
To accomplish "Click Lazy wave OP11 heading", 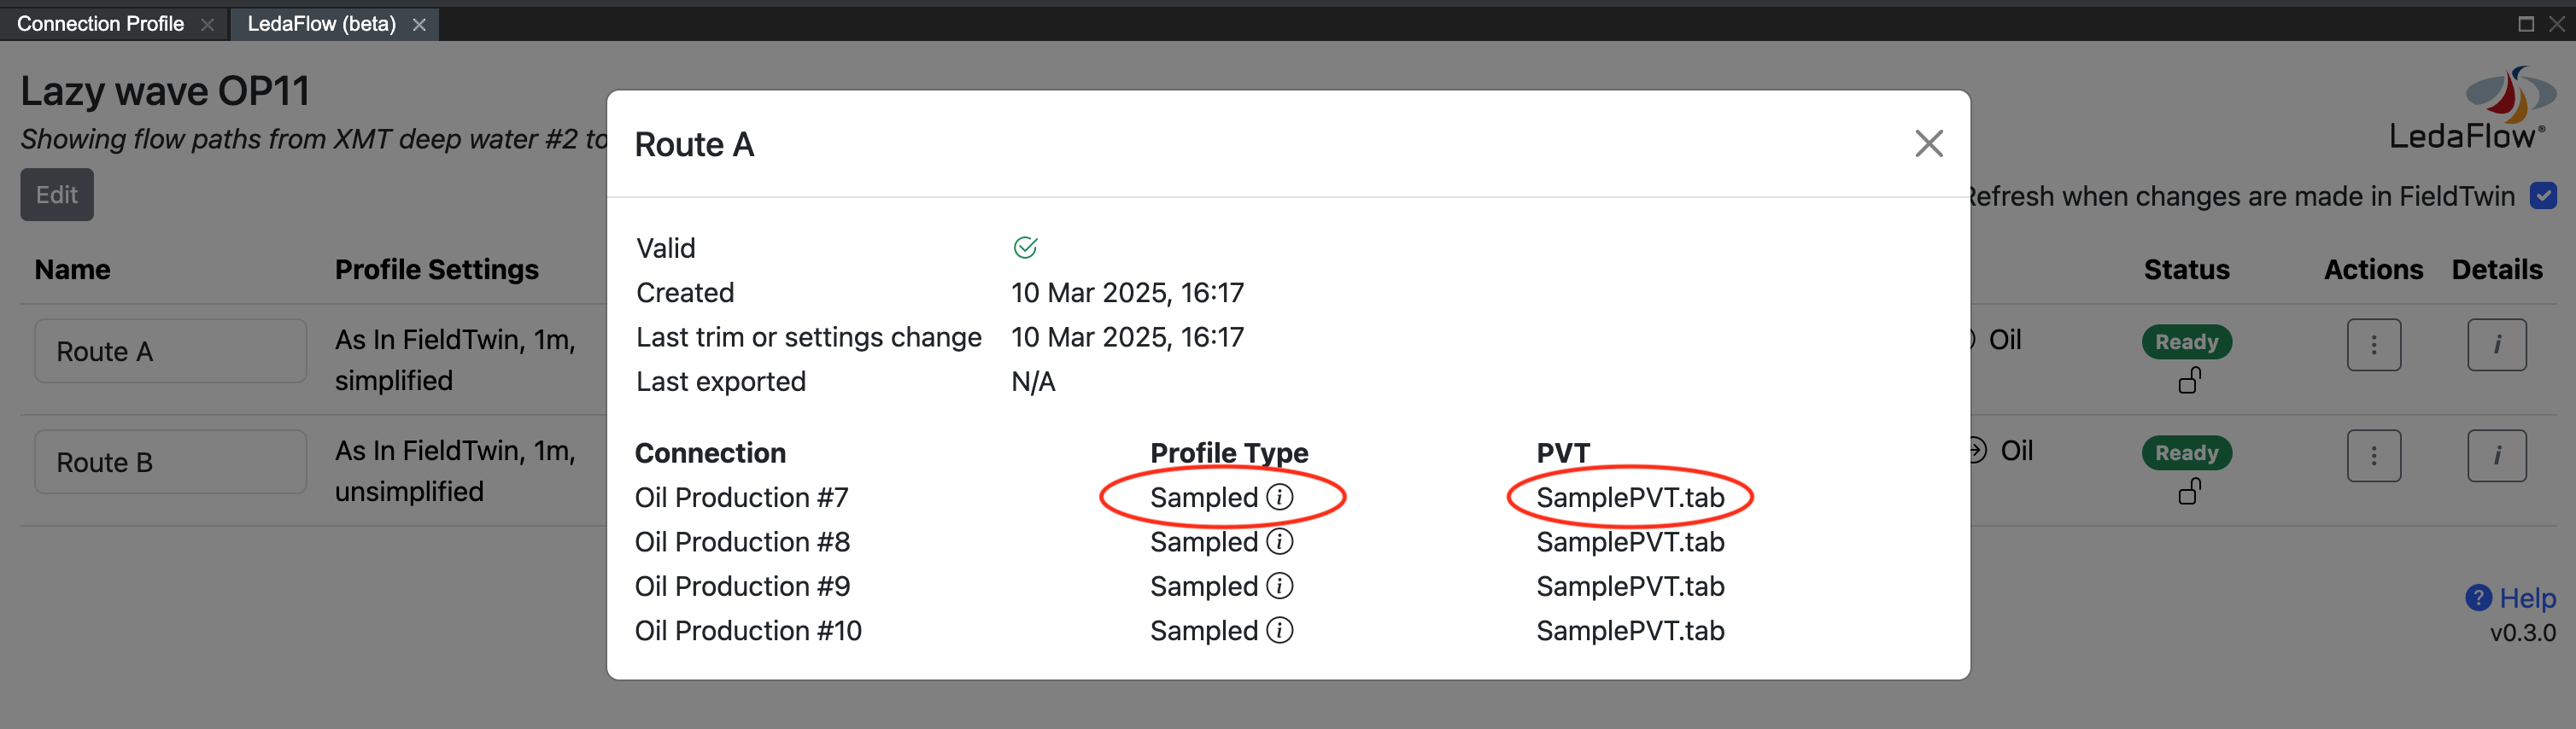I will click(165, 91).
